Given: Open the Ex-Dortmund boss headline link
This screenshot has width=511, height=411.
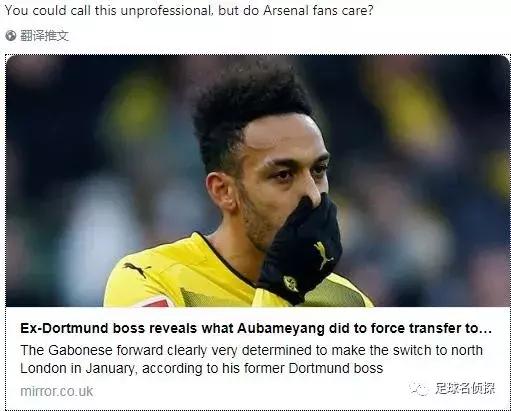Looking at the screenshot, I should click(x=256, y=328).
